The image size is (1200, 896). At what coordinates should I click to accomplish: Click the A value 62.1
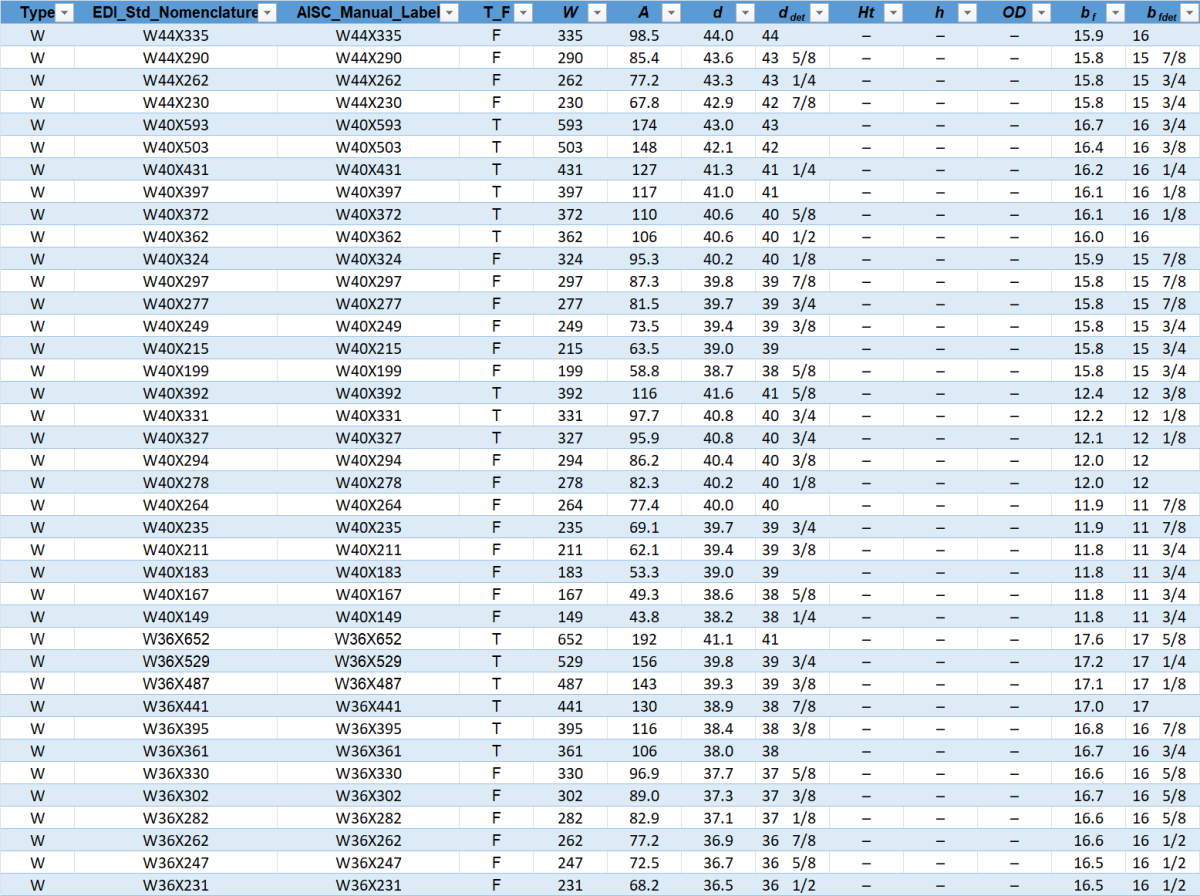[643, 550]
